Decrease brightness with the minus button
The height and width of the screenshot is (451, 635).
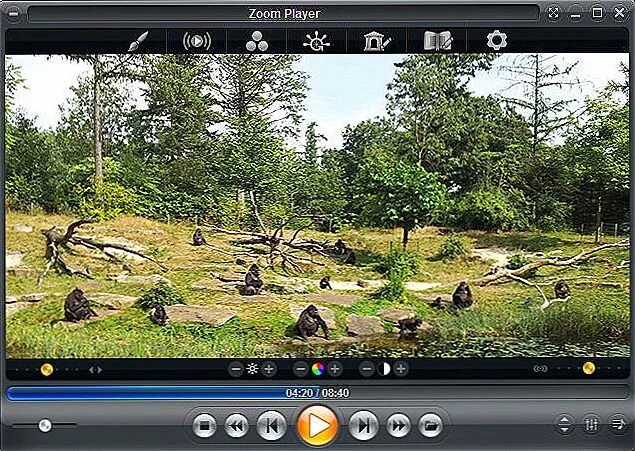point(236,369)
